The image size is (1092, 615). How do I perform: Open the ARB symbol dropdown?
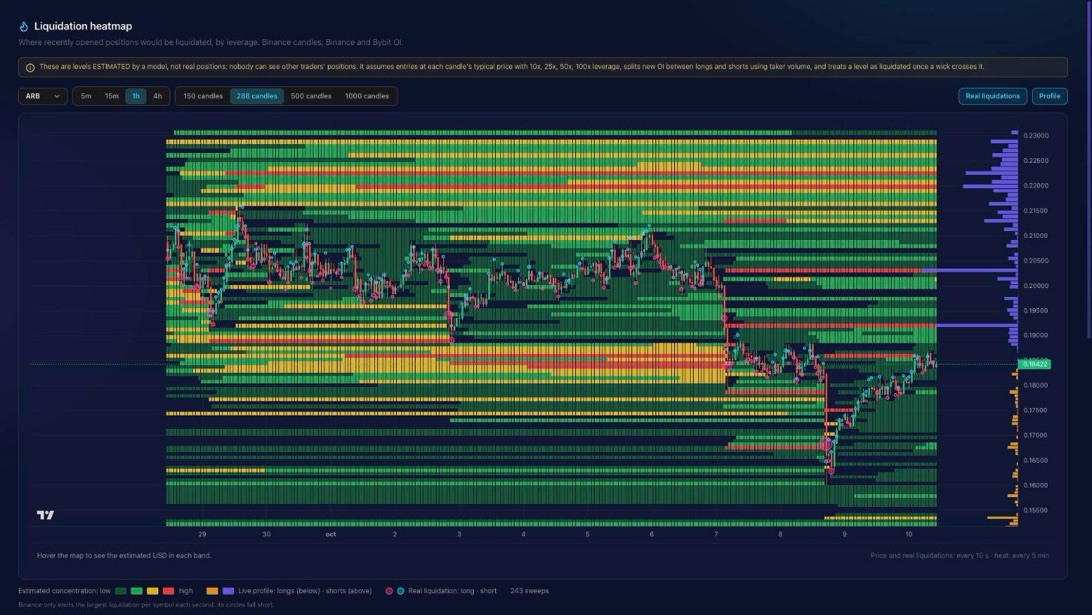click(x=42, y=96)
